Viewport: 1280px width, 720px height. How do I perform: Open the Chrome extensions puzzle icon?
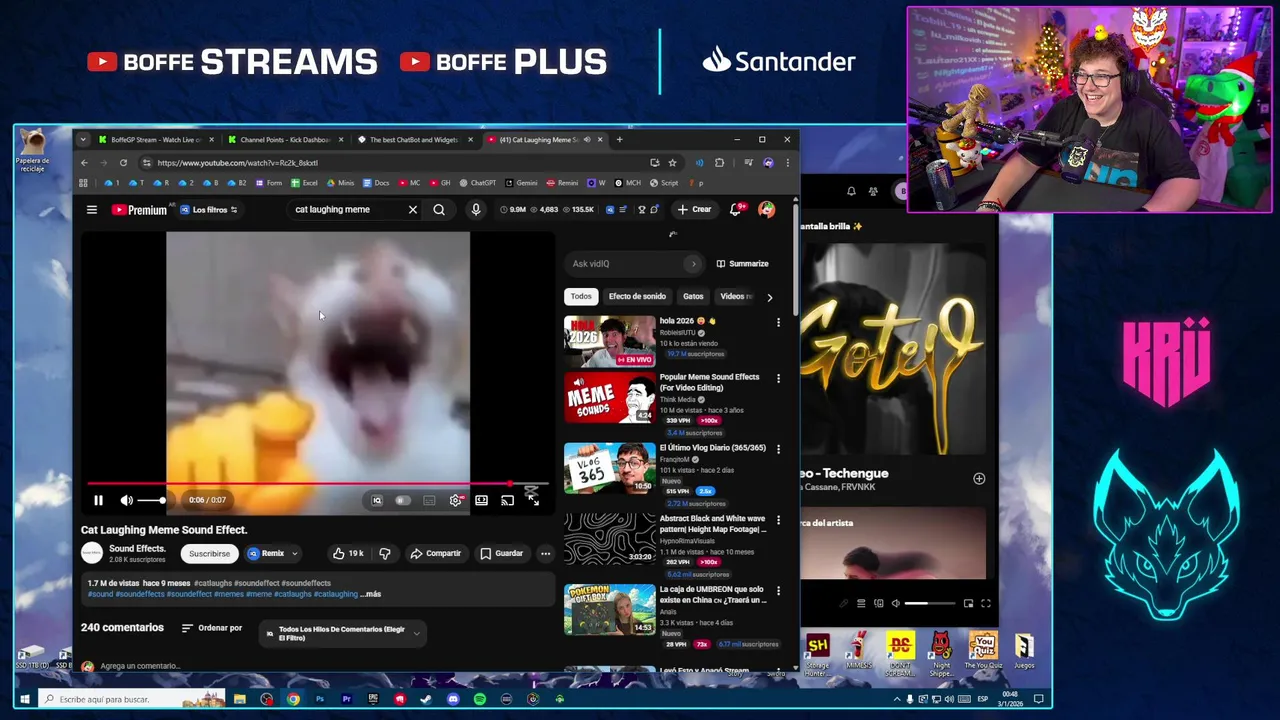[719, 163]
